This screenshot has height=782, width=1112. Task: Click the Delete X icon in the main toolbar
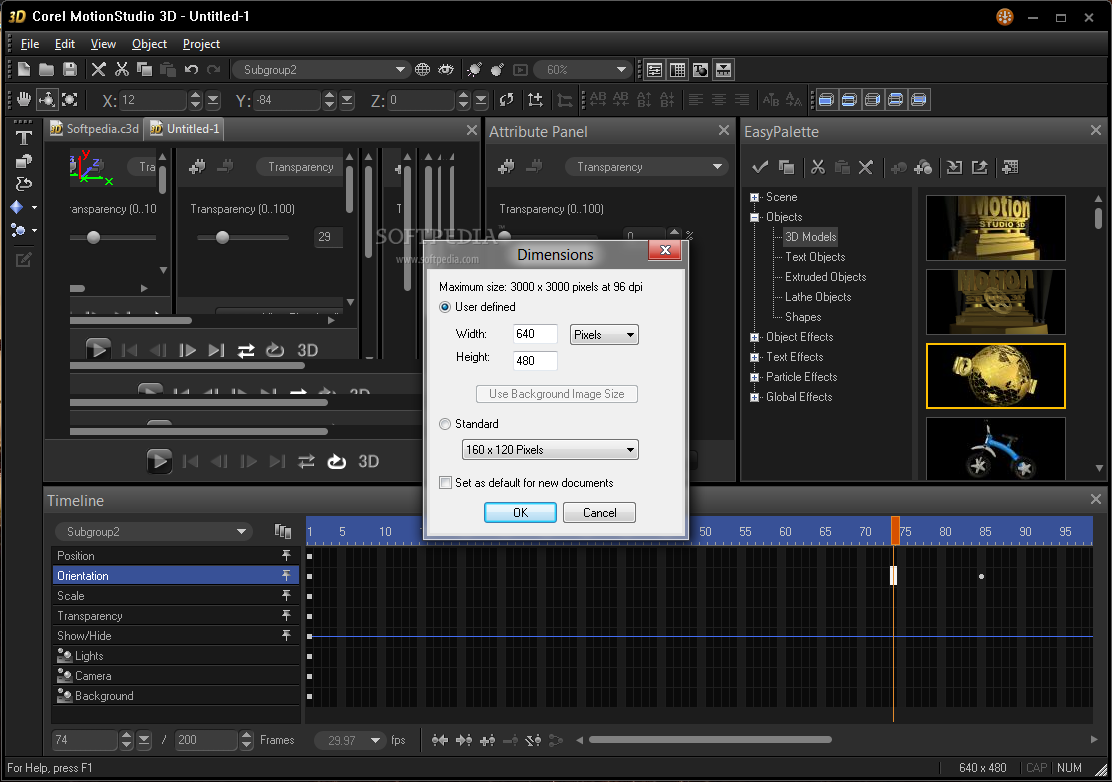point(99,69)
